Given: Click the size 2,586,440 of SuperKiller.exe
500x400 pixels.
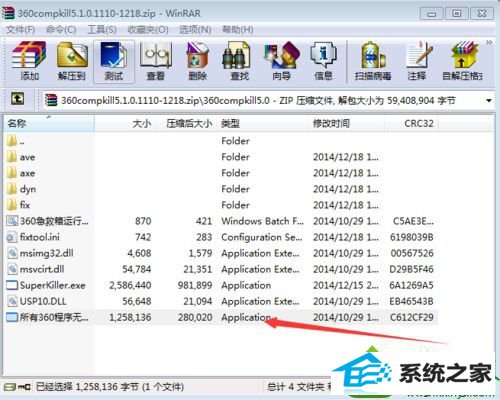Looking at the screenshot, I should [x=130, y=285].
